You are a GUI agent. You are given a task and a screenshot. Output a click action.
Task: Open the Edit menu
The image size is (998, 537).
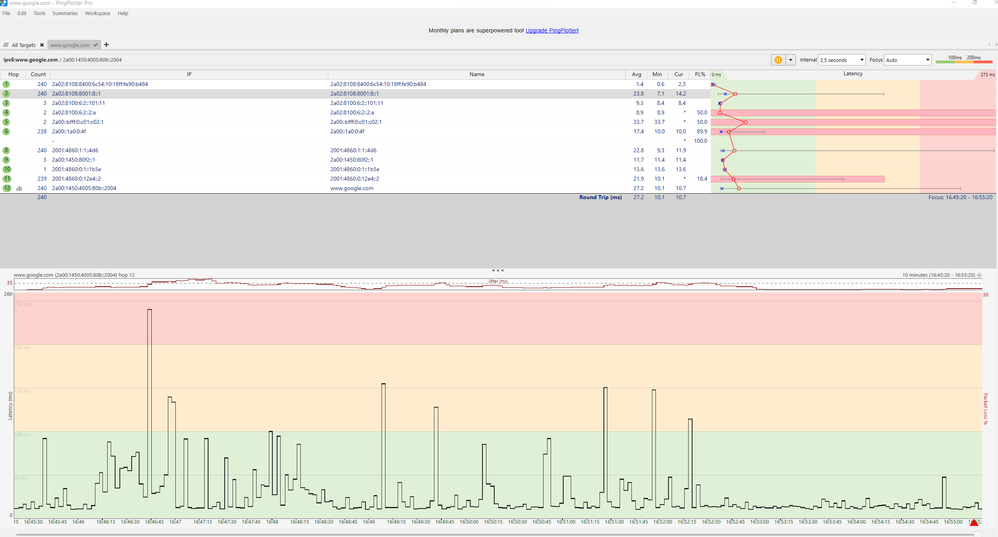click(22, 13)
